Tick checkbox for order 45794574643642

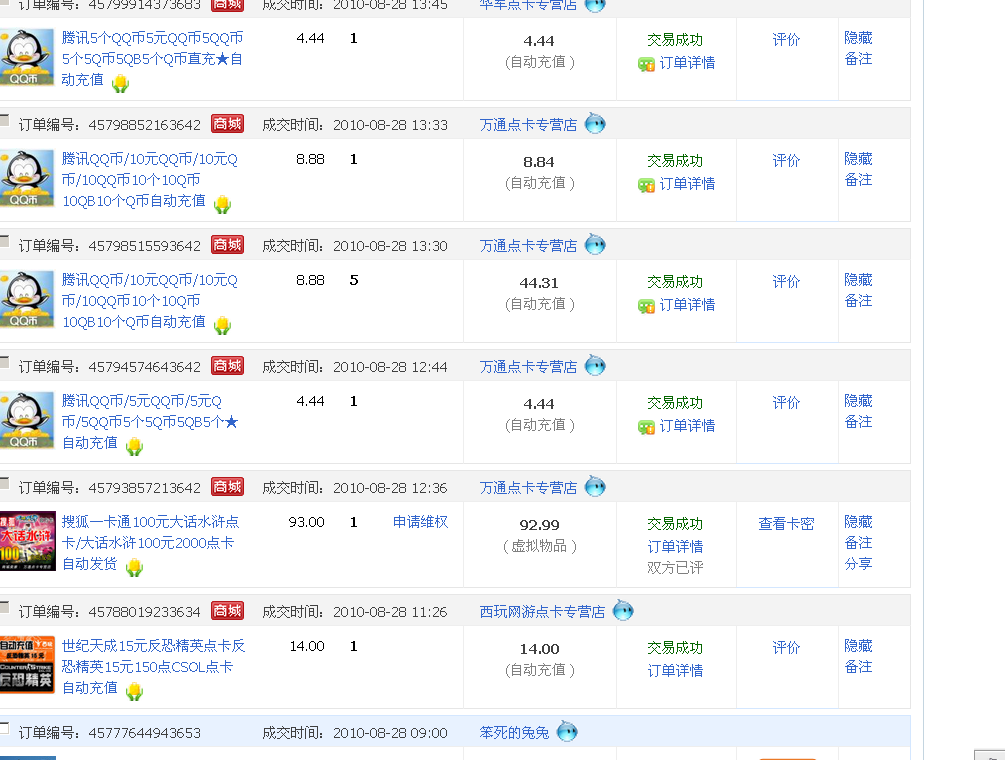point(4,362)
